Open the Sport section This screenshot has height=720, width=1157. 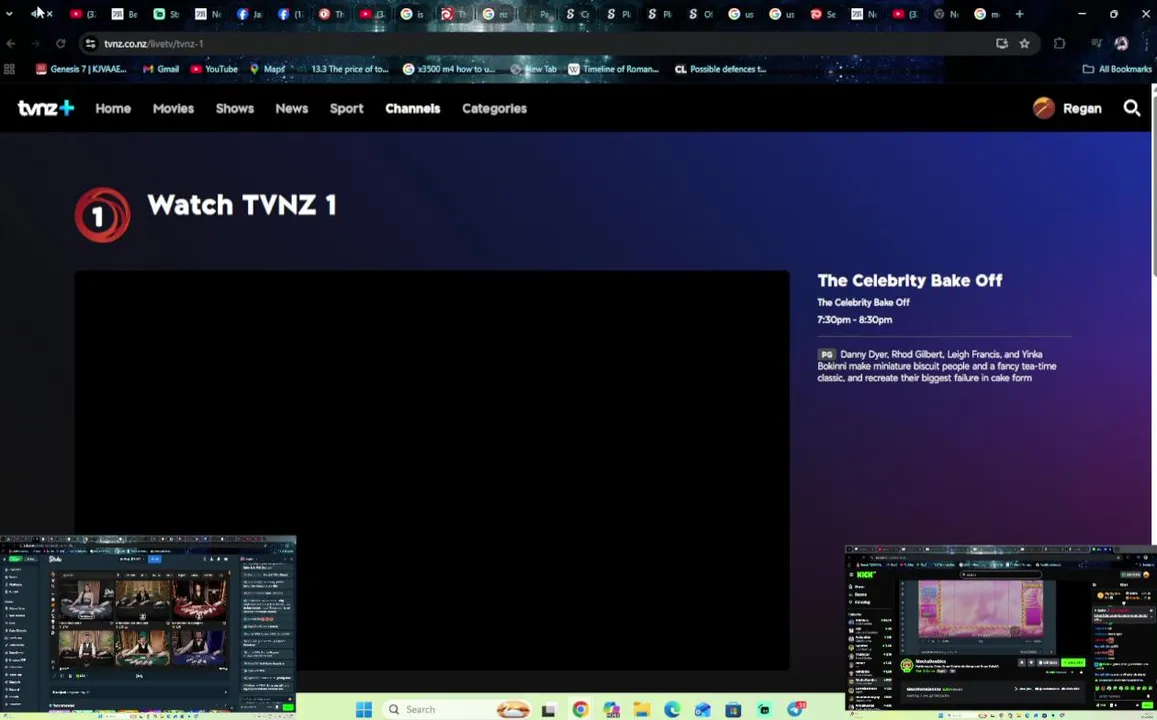[346, 108]
